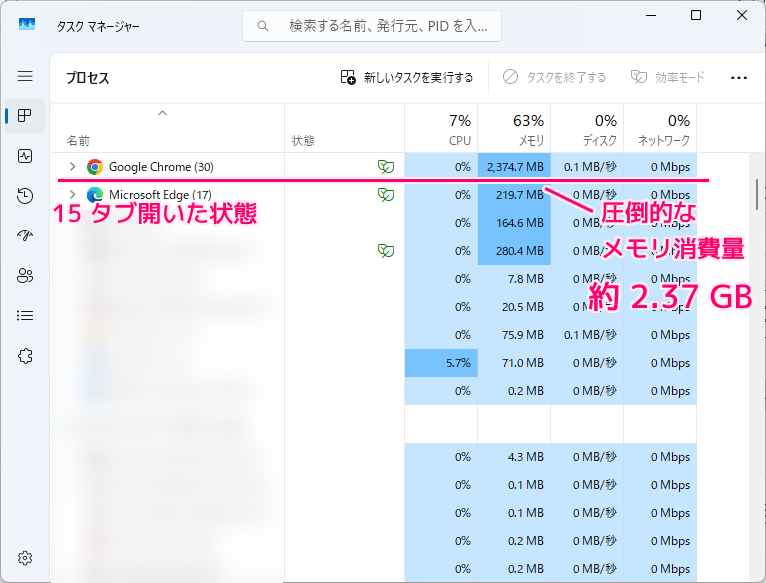Image resolution: width=766 pixels, height=583 pixels.
Task: Click Chrome's 2,374.7 MB memory cell
Action: (x=514, y=167)
